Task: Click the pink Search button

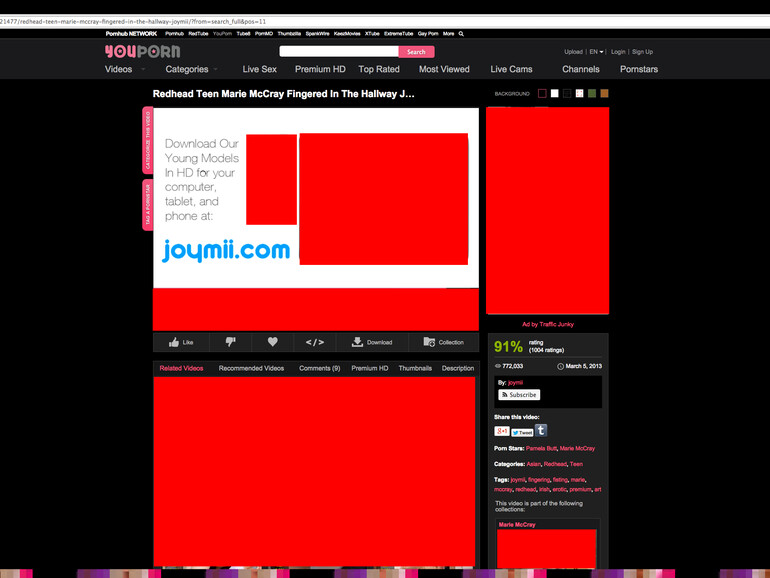Action: click(x=416, y=52)
